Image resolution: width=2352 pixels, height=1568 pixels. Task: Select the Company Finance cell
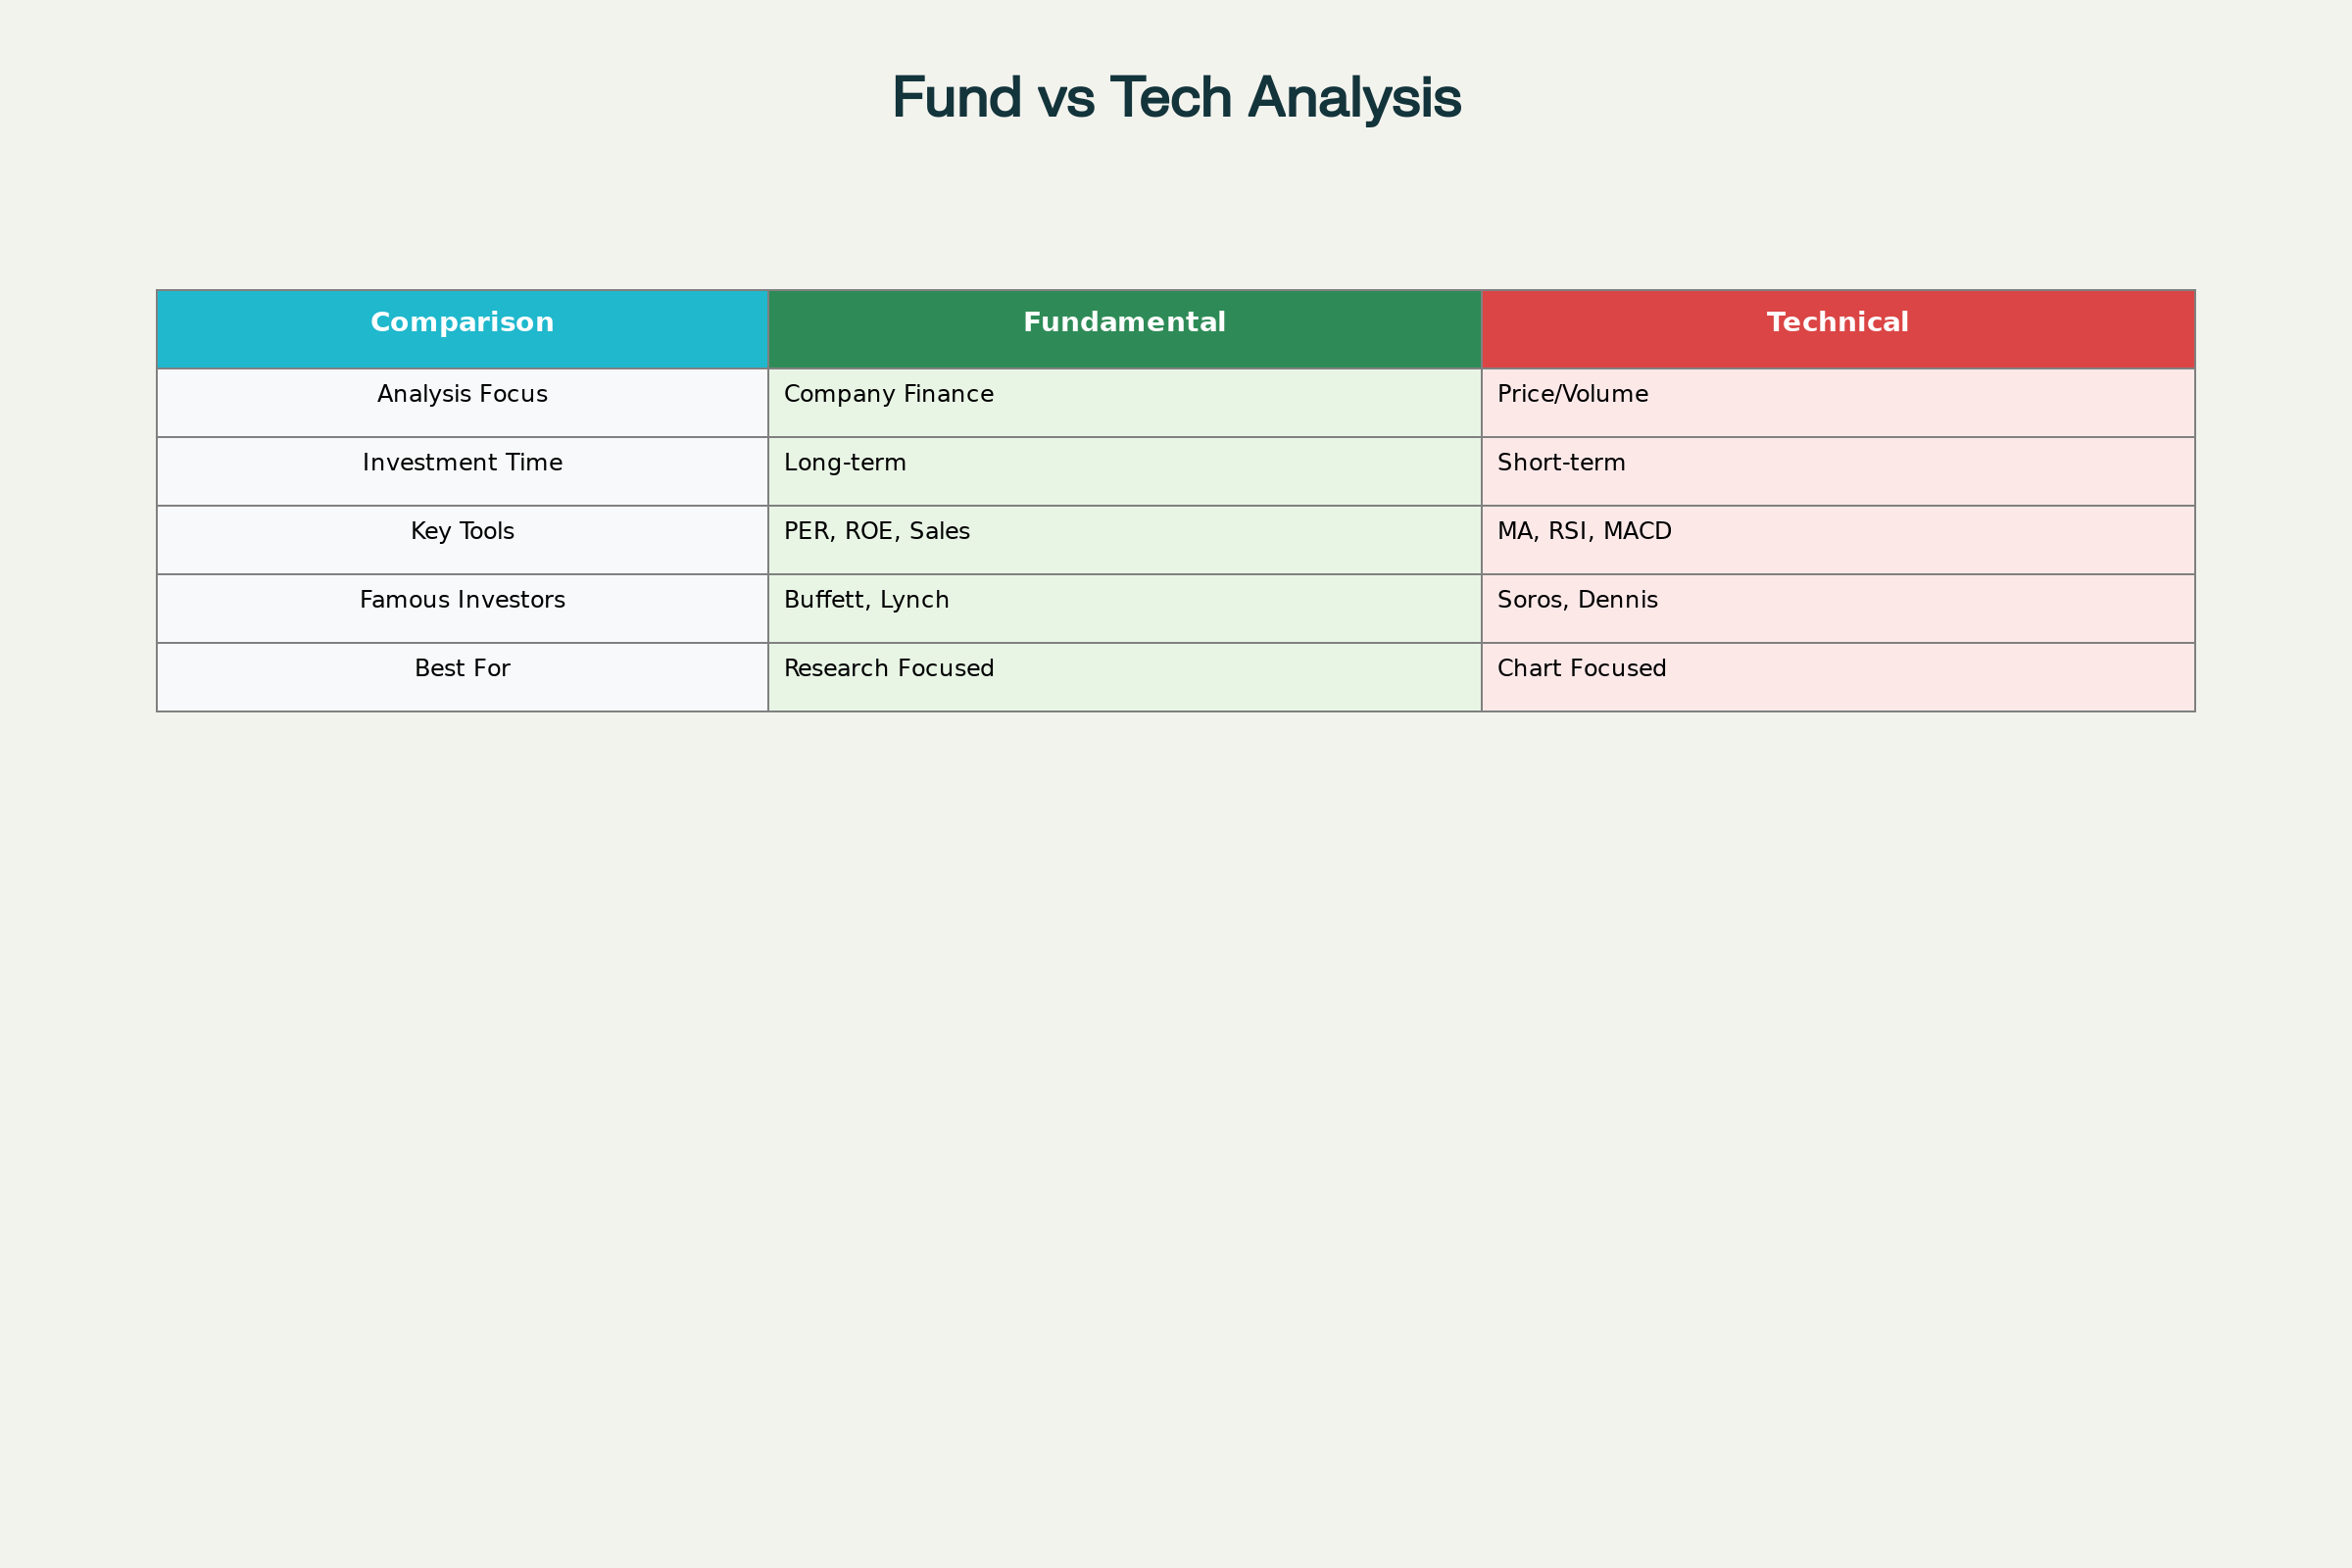(1124, 402)
